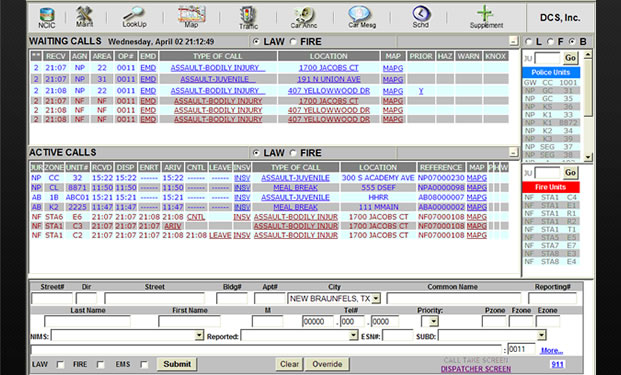Select LAW radio in Waiting Calls
This screenshot has height=375, width=621.
click(256, 42)
